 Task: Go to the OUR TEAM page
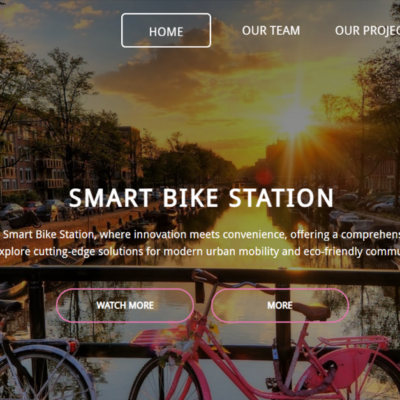click(x=271, y=31)
